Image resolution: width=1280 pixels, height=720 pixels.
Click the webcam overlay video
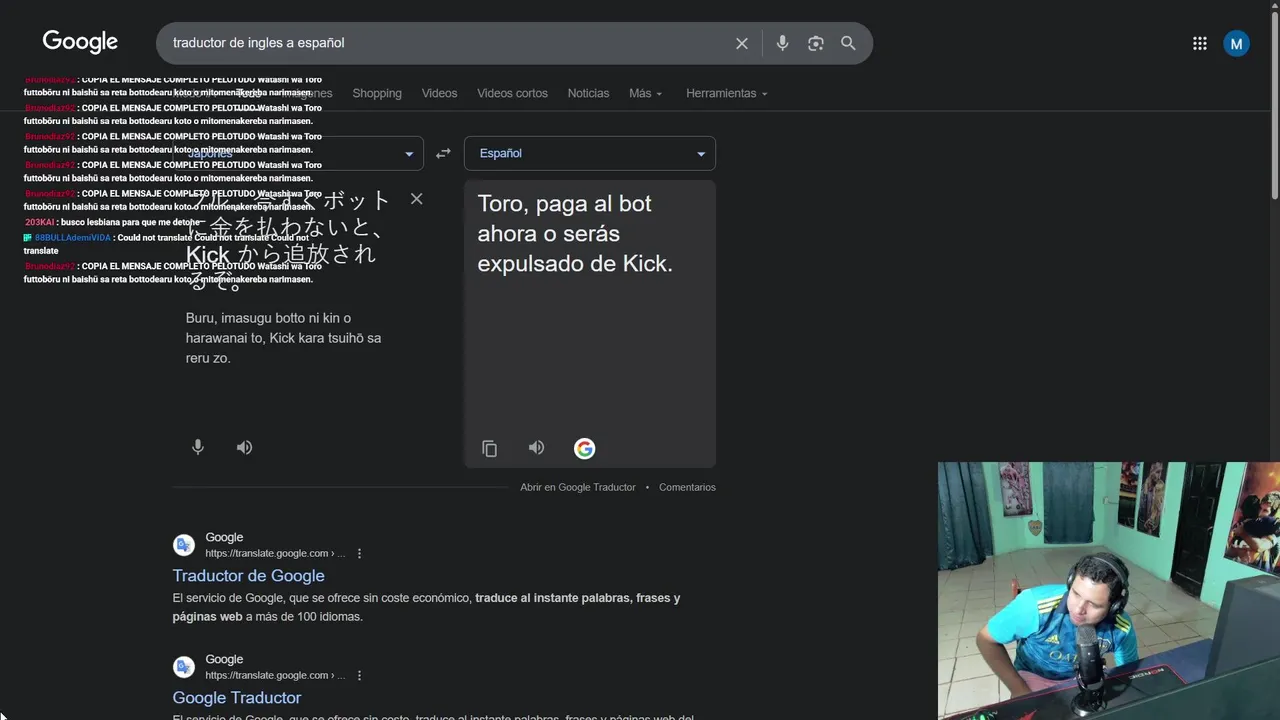click(1109, 591)
